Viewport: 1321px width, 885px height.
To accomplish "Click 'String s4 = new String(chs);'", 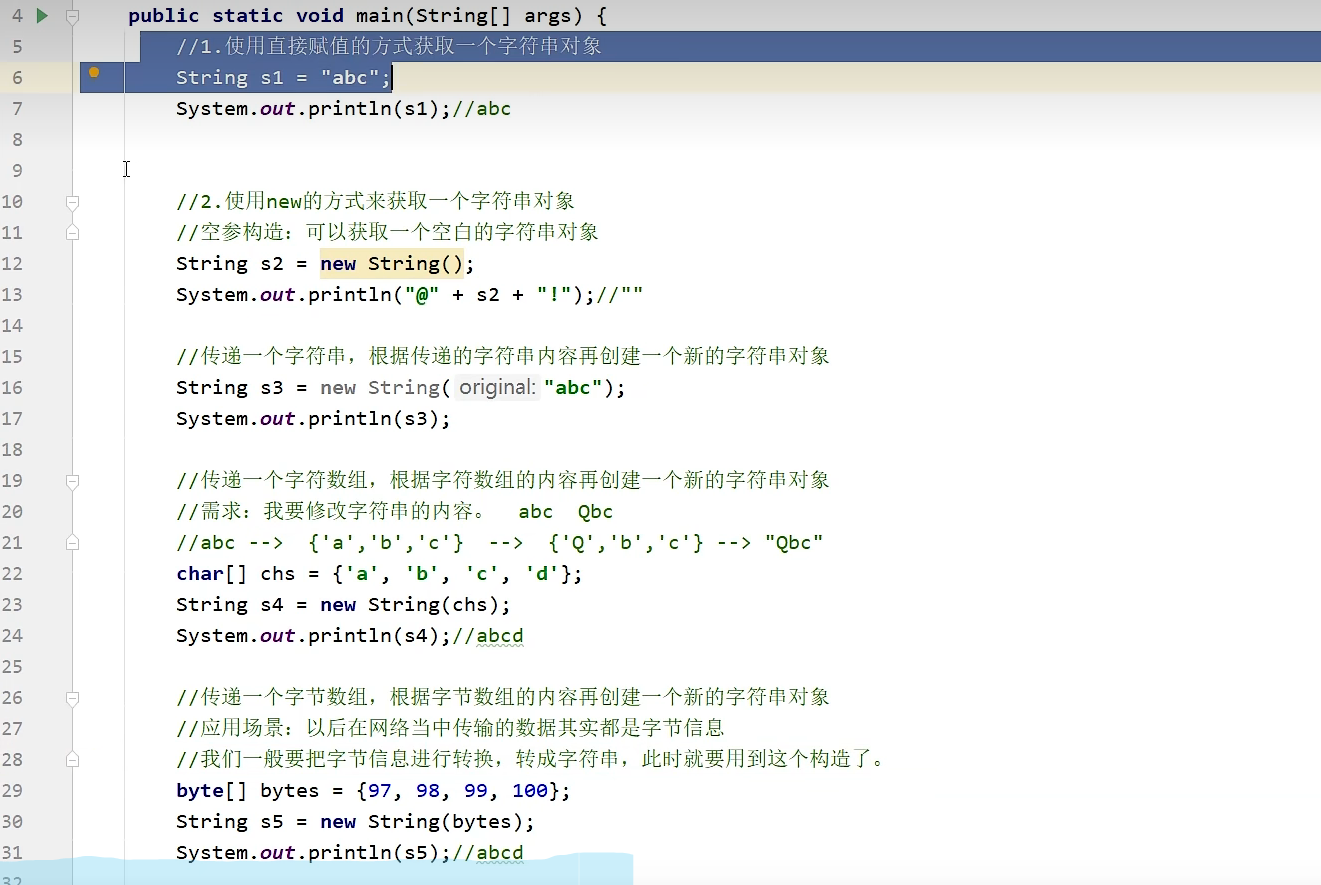I will [x=344, y=605].
